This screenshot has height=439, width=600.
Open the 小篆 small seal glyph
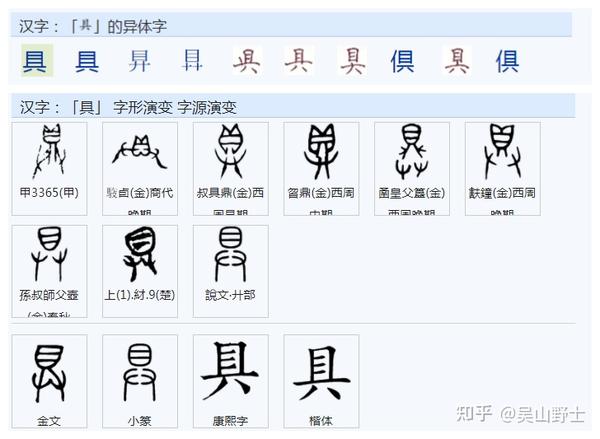tap(140, 381)
